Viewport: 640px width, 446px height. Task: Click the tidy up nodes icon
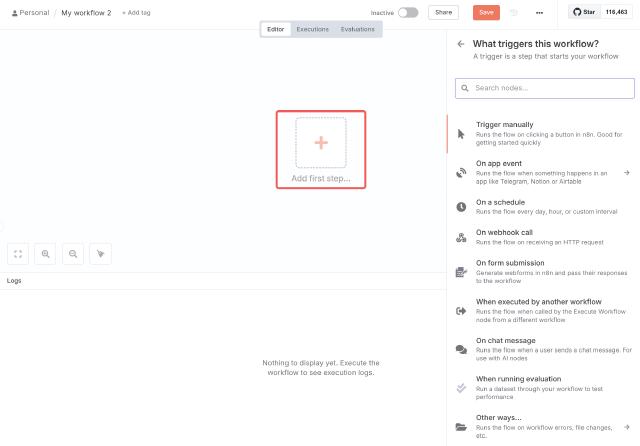[x=101, y=254]
